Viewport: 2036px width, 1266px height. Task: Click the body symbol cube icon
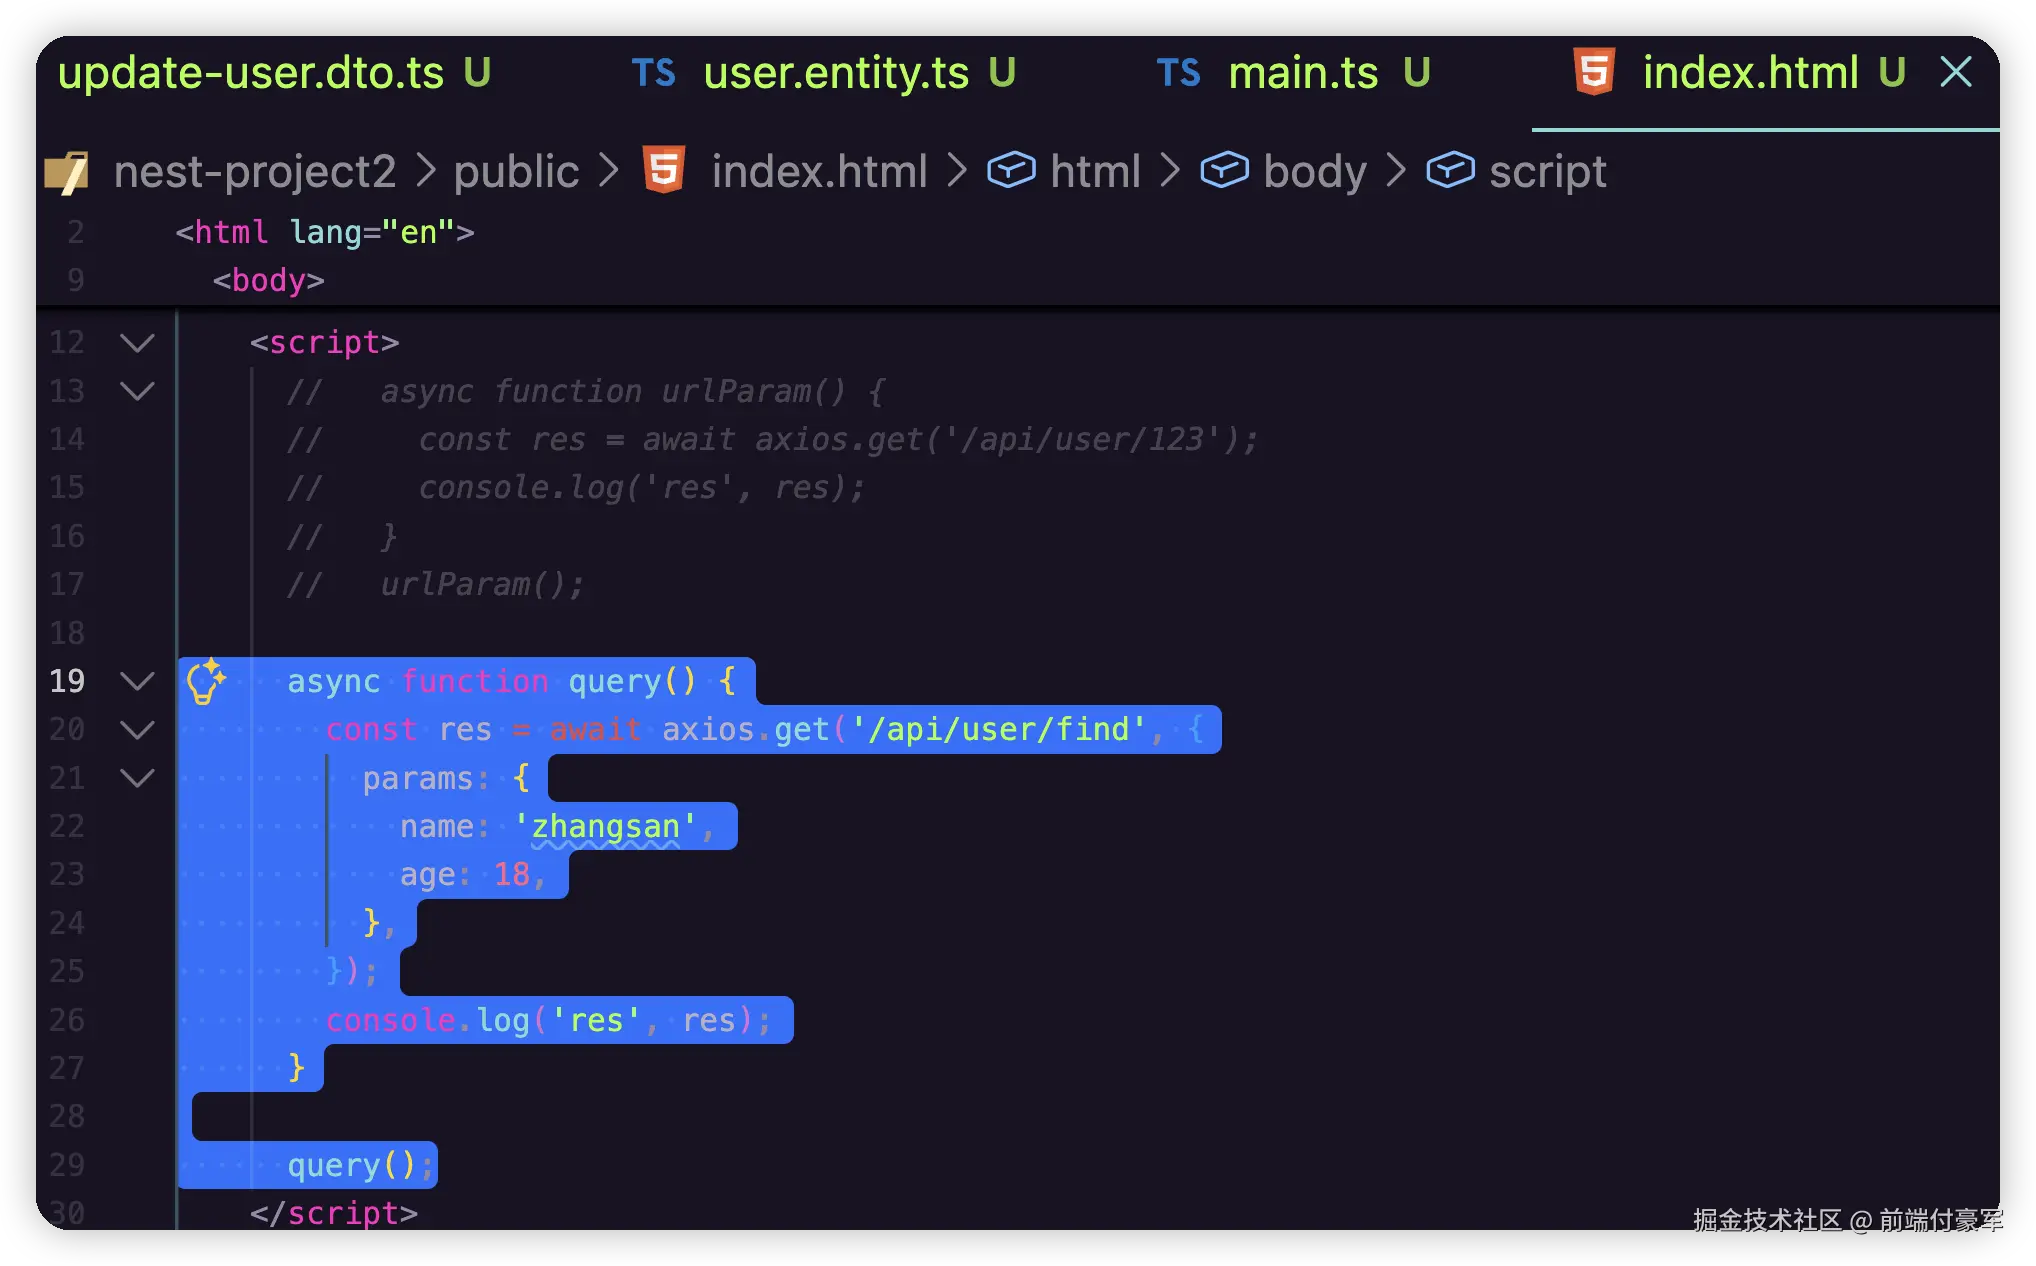tap(1224, 170)
